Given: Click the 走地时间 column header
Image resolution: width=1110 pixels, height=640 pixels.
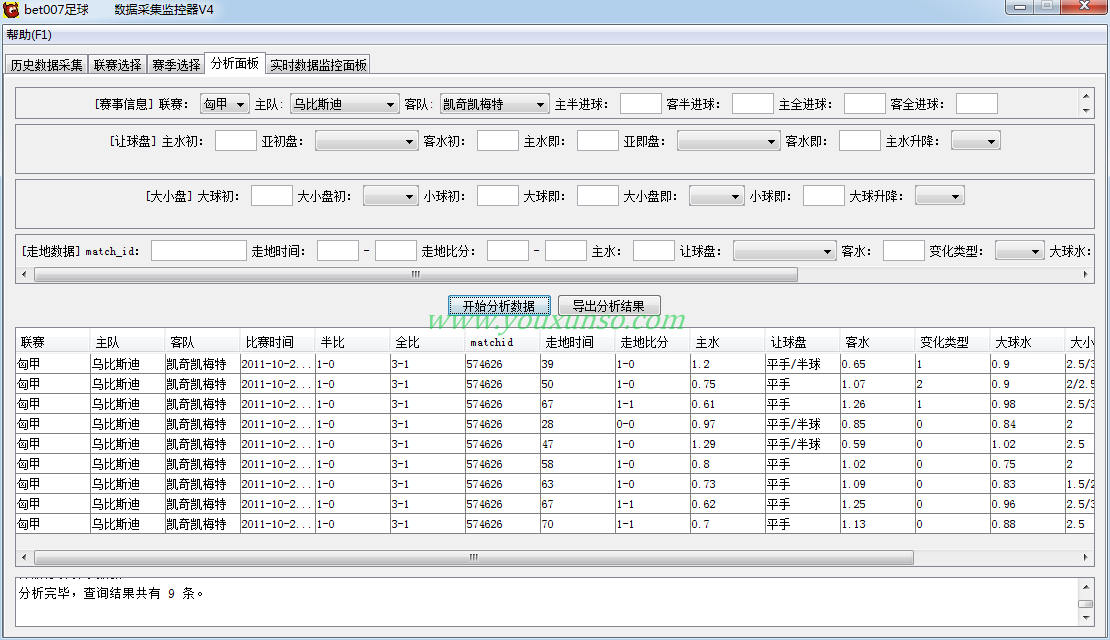Looking at the screenshot, I should click(577, 342).
